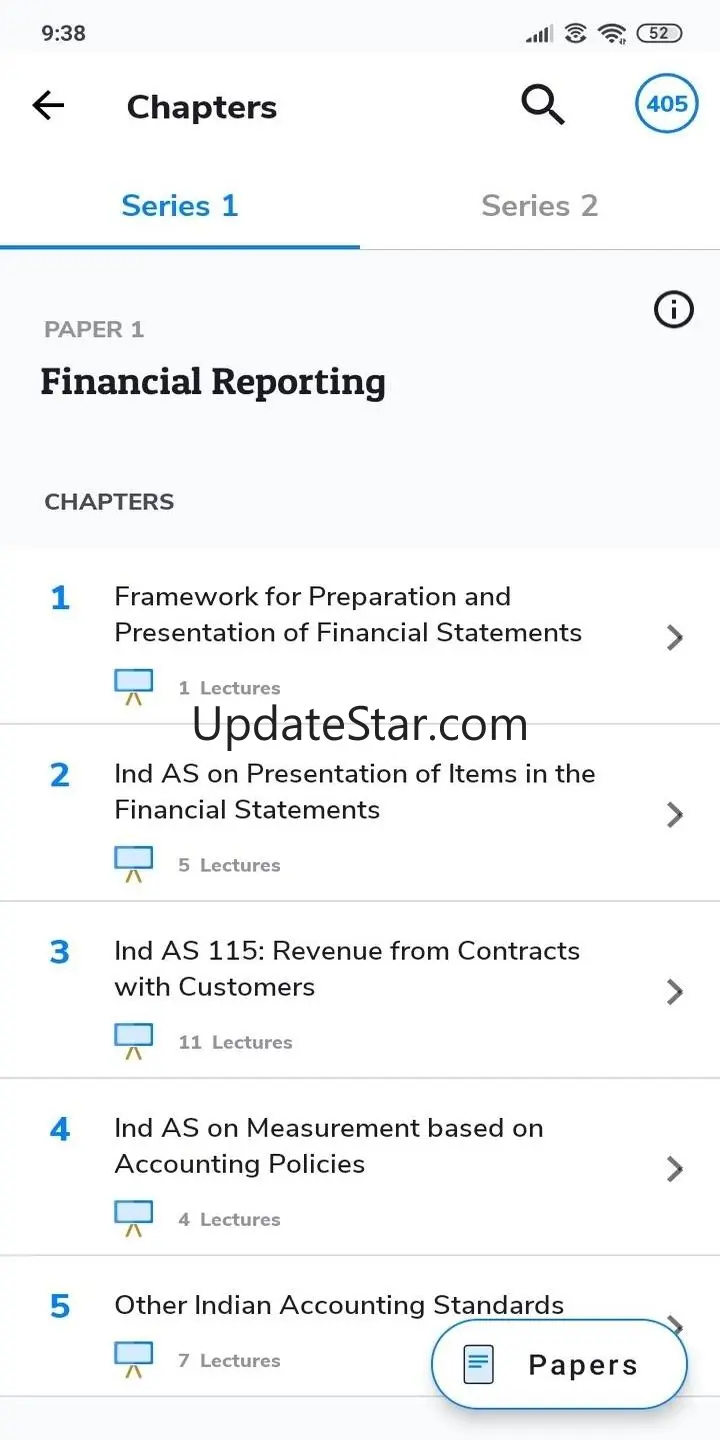The width and height of the screenshot is (720, 1440).
Task: Tap lecture board icon under chapter 2
Action: pyautogui.click(x=134, y=864)
